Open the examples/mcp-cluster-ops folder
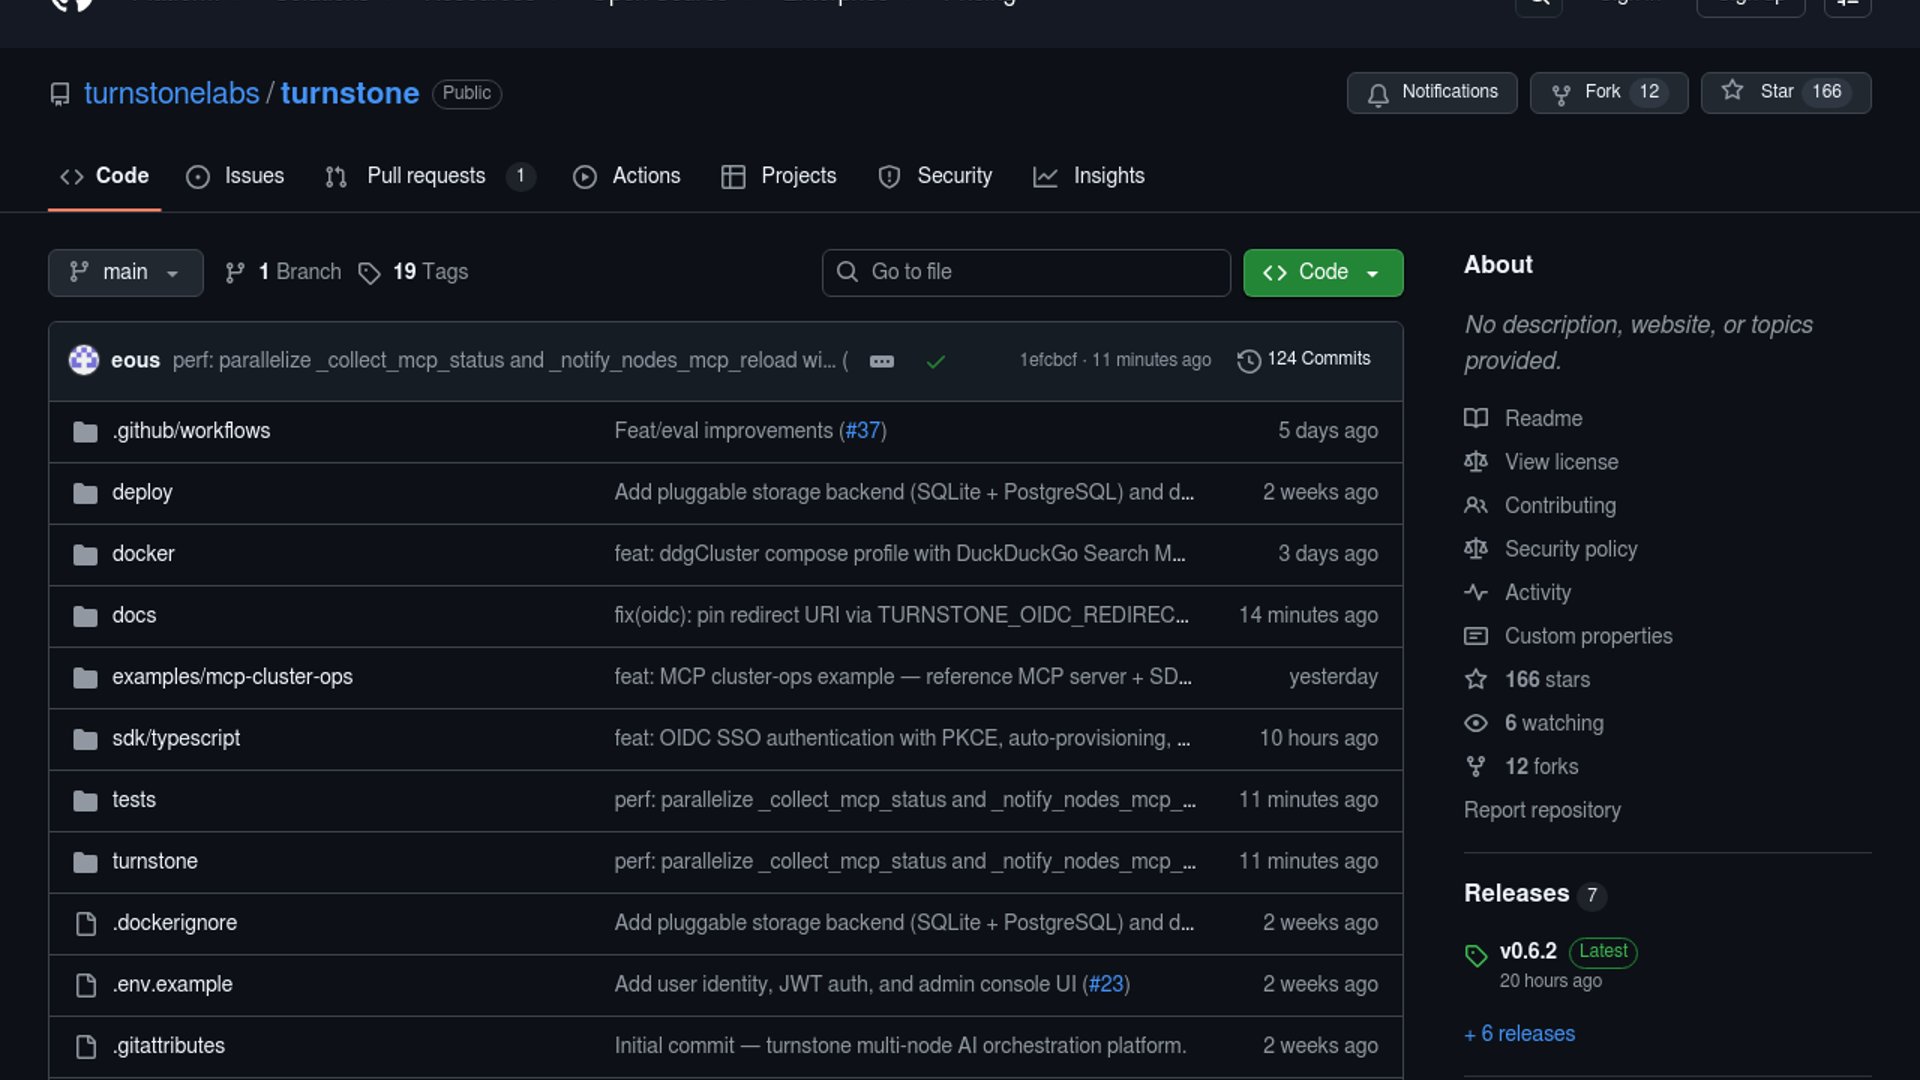Screen dimensions: 1920x1080 [x=232, y=677]
